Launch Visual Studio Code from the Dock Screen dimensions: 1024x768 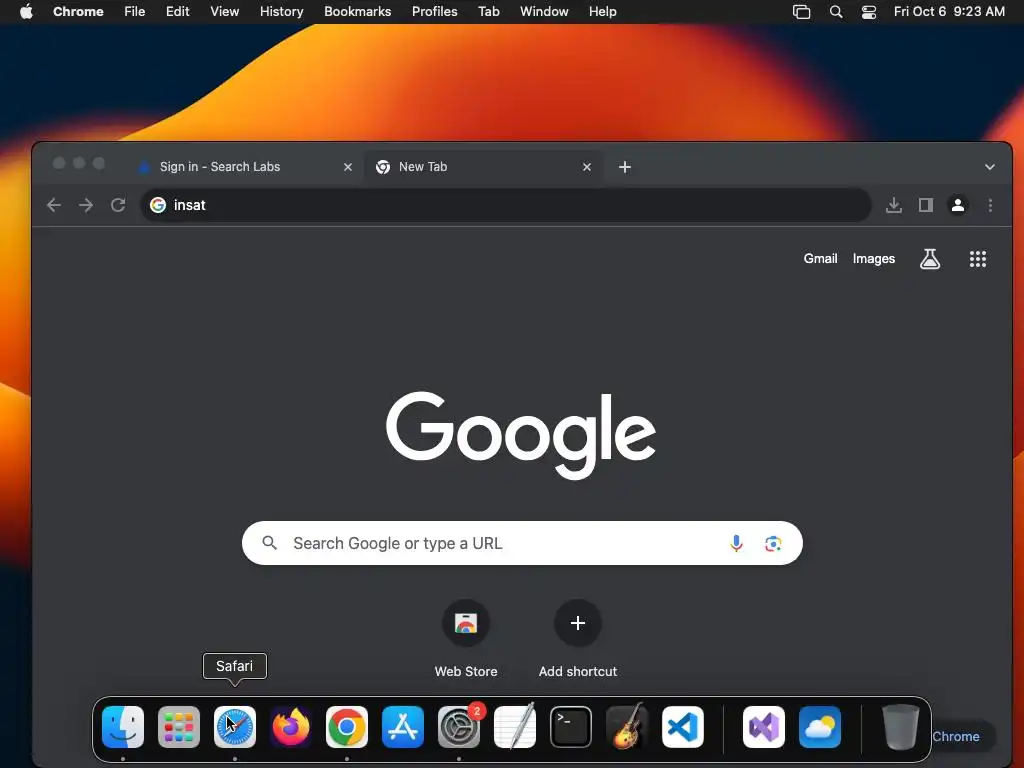point(682,727)
